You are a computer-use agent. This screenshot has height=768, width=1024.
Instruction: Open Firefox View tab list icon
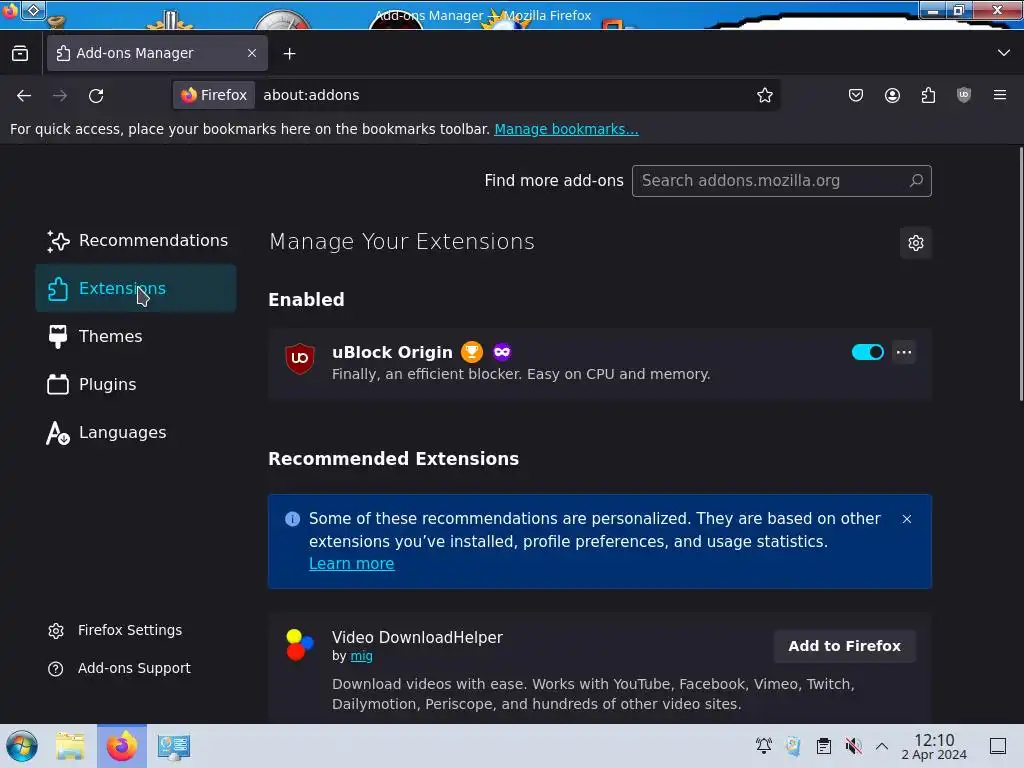coord(20,54)
